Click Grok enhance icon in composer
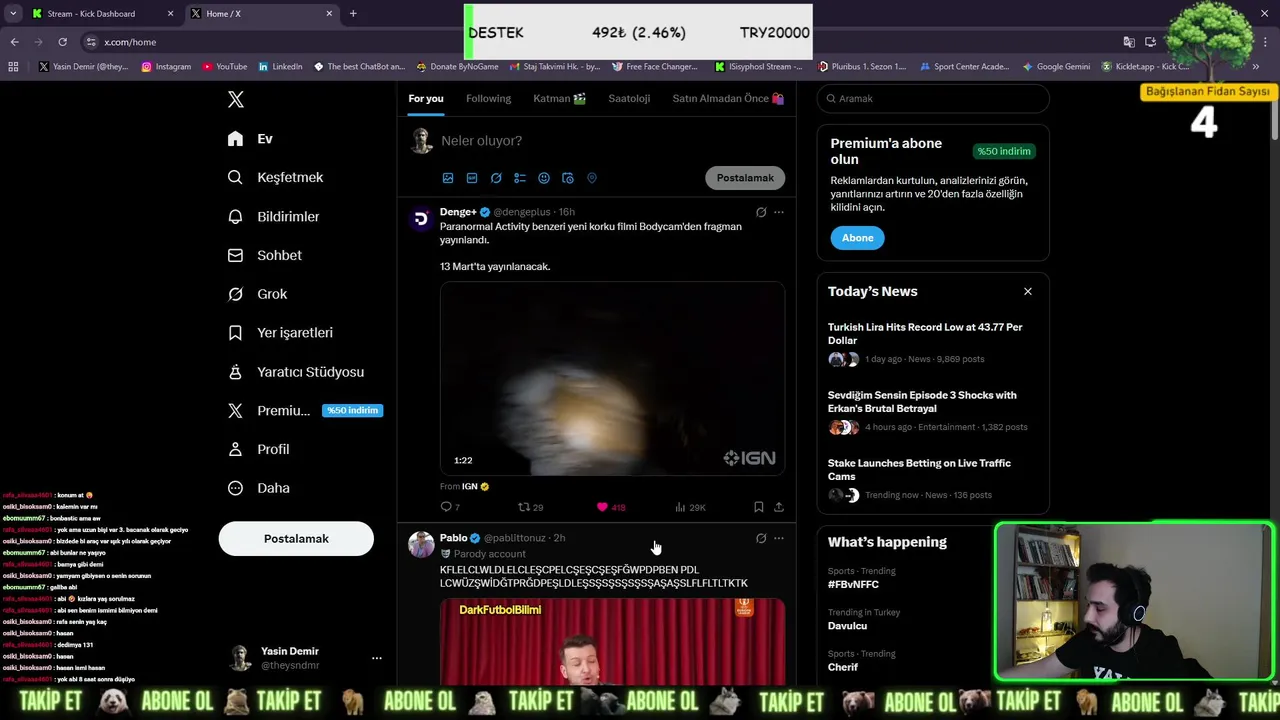 click(x=496, y=178)
